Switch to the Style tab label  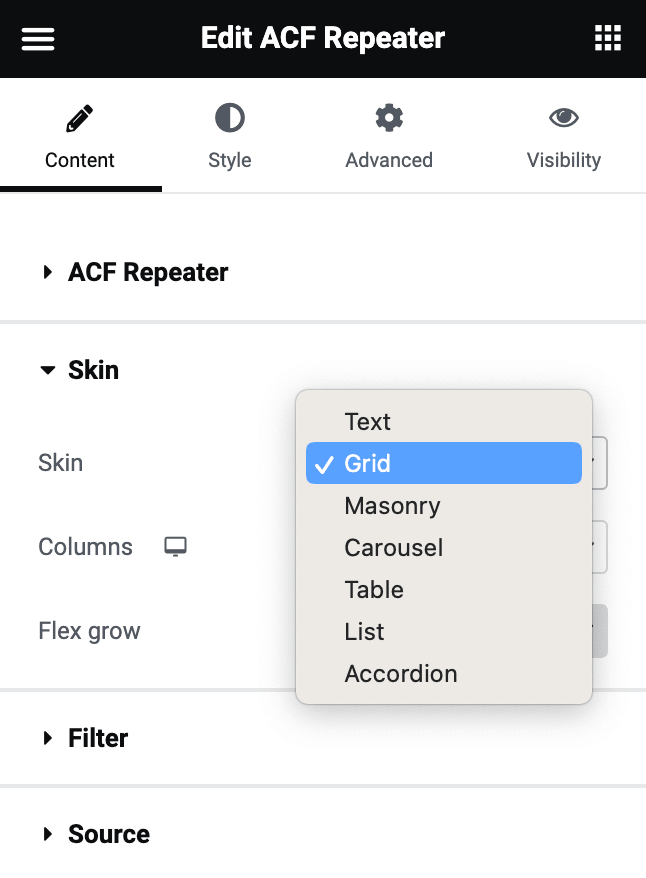[x=230, y=160]
